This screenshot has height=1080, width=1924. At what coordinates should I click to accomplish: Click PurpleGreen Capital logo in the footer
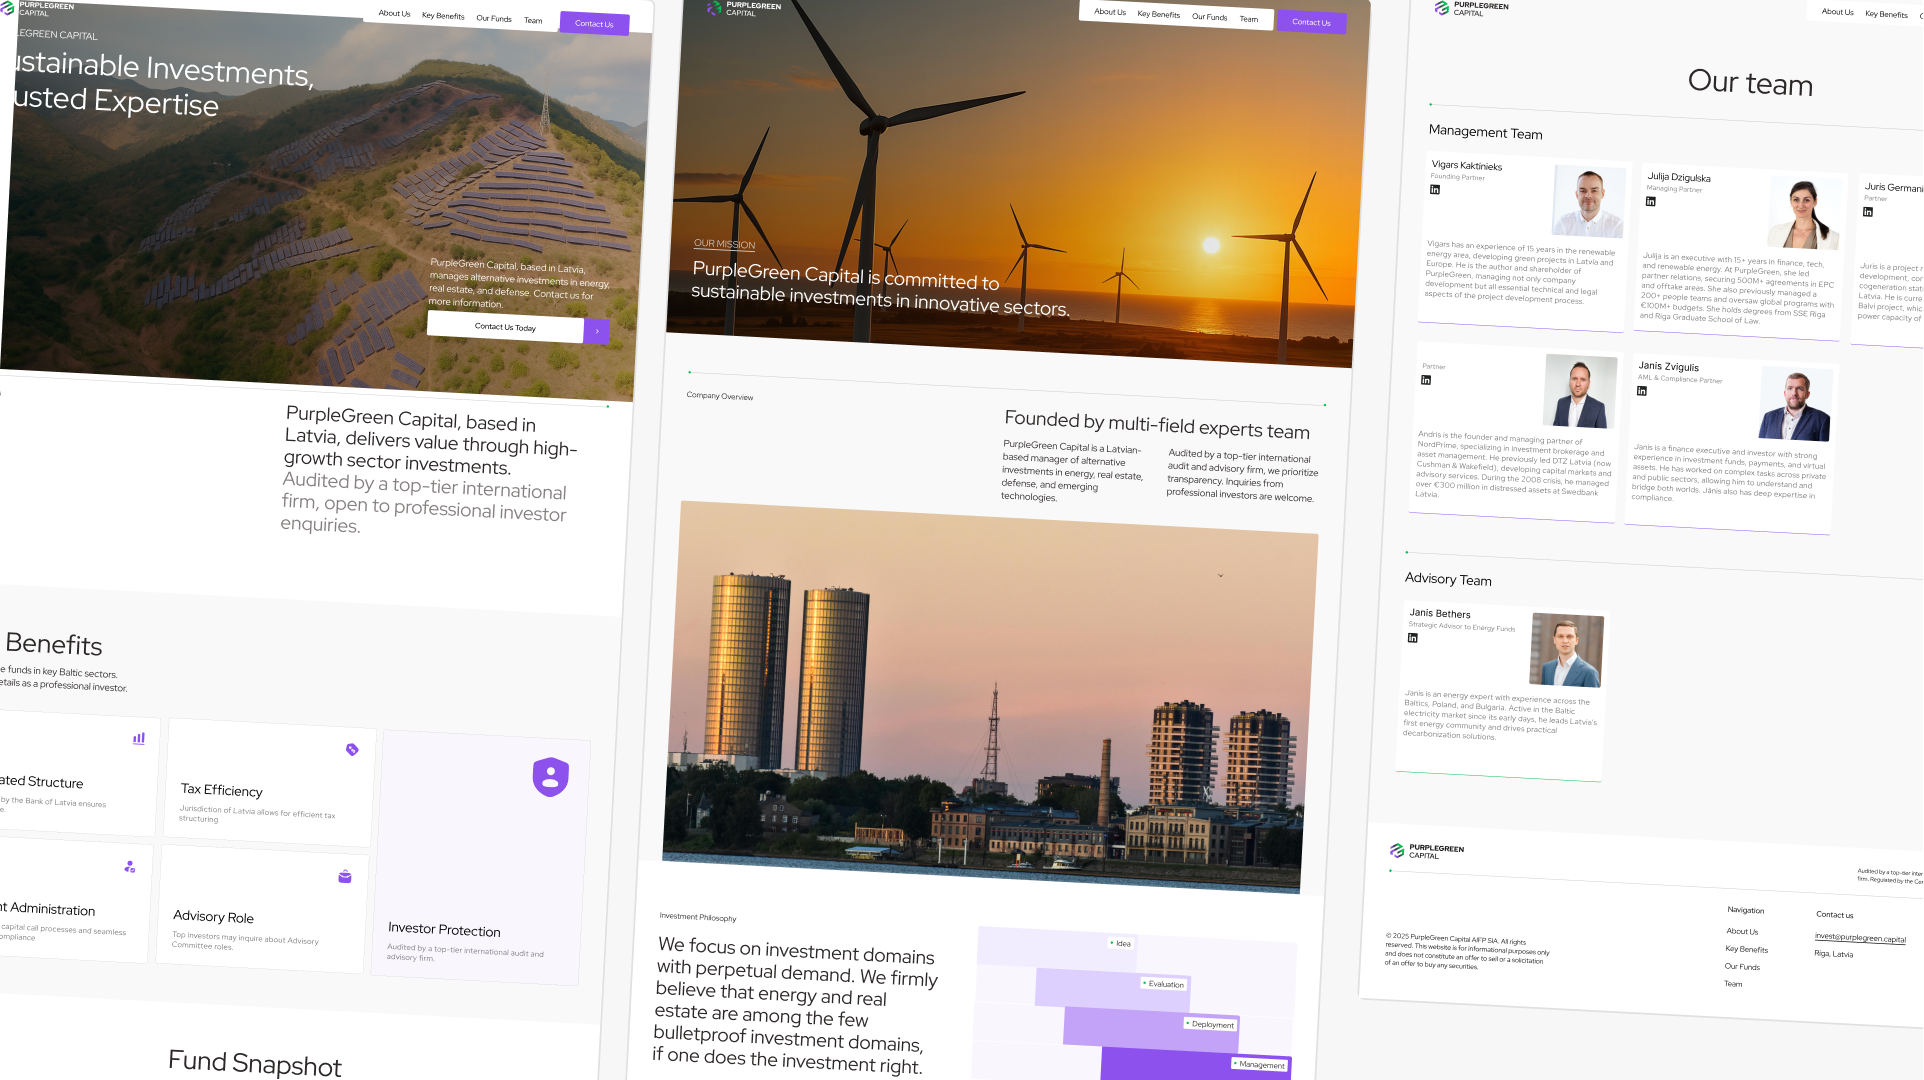click(1427, 851)
